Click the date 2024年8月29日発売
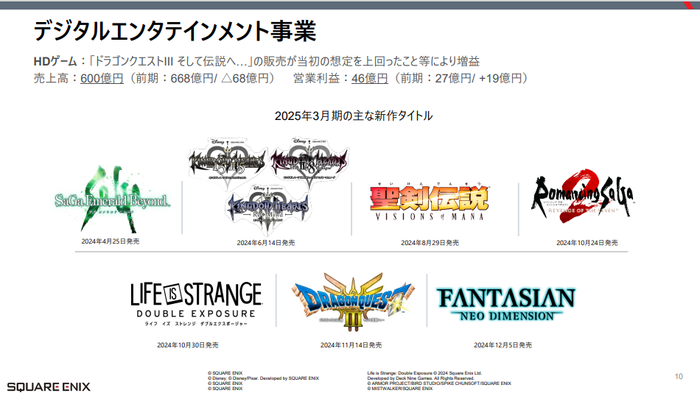This screenshot has width=700, height=396. [429, 242]
